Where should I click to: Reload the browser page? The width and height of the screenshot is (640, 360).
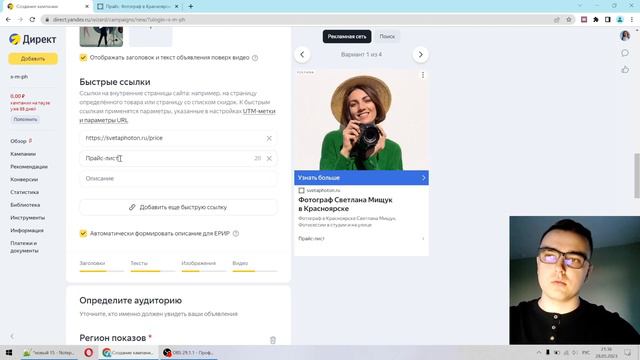coord(32,19)
